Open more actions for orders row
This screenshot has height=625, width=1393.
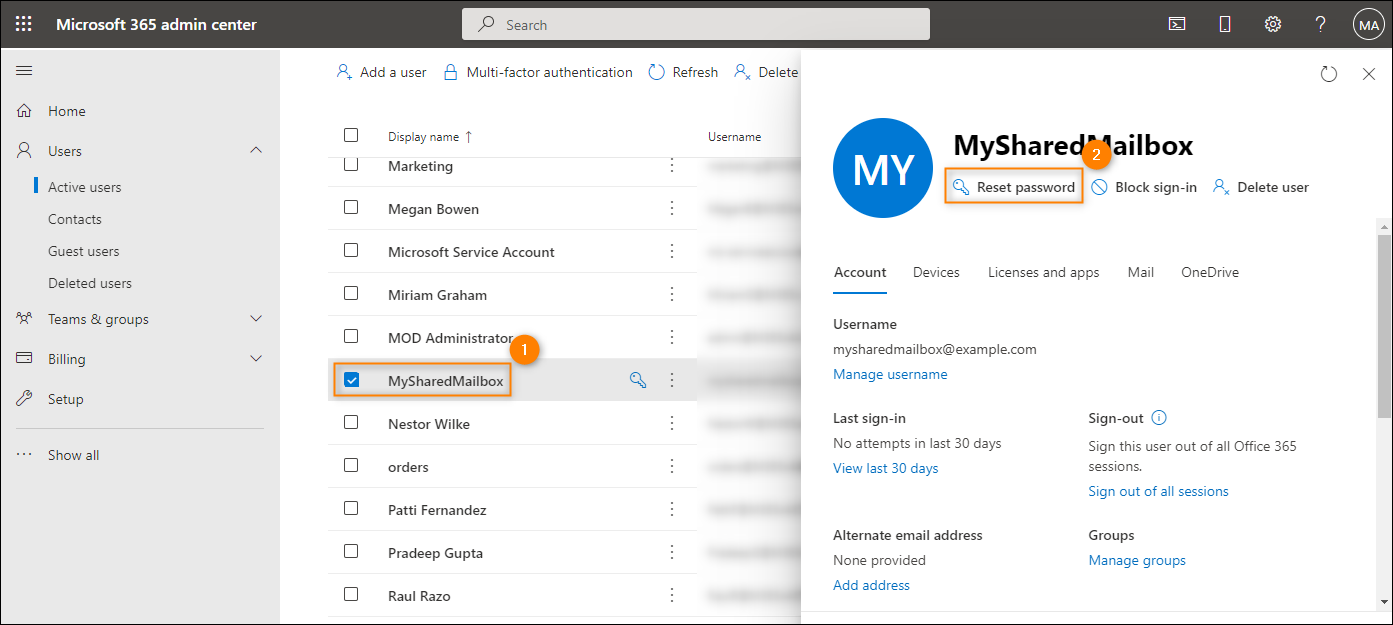click(672, 466)
